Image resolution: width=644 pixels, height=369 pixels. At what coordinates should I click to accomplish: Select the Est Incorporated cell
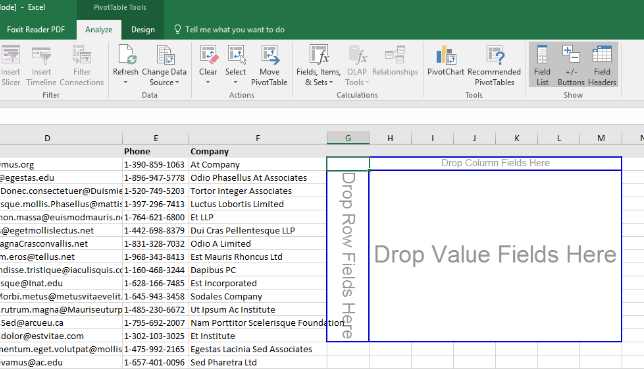[258, 283]
